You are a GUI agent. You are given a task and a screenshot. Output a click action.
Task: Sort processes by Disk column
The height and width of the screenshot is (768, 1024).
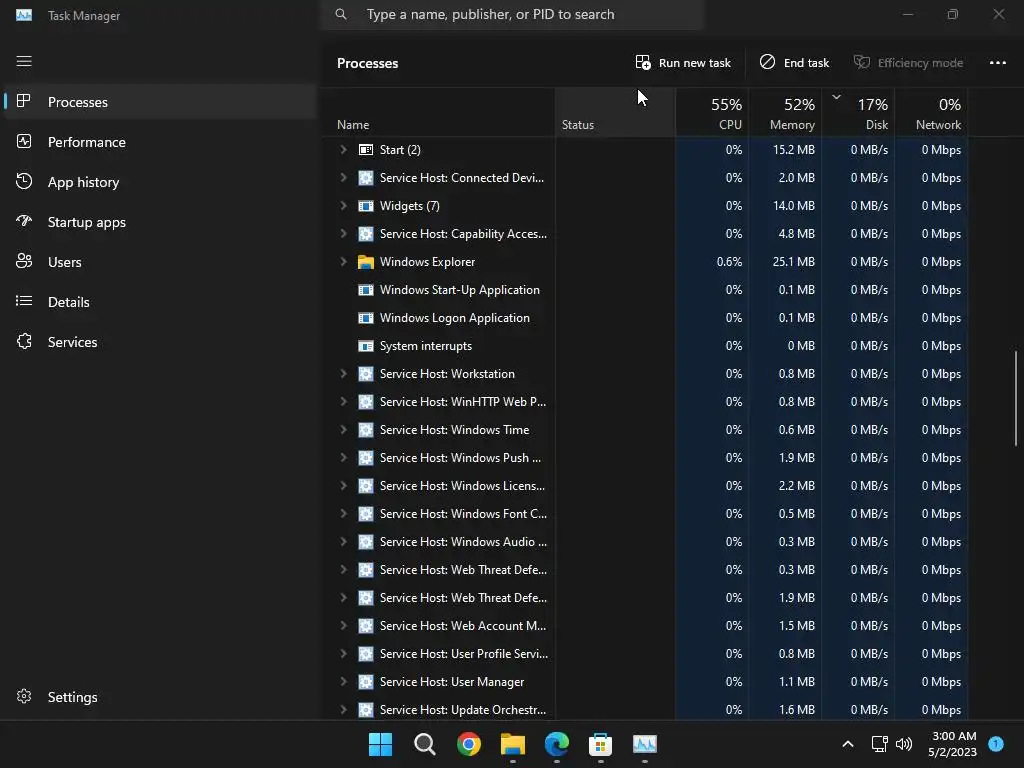858,112
